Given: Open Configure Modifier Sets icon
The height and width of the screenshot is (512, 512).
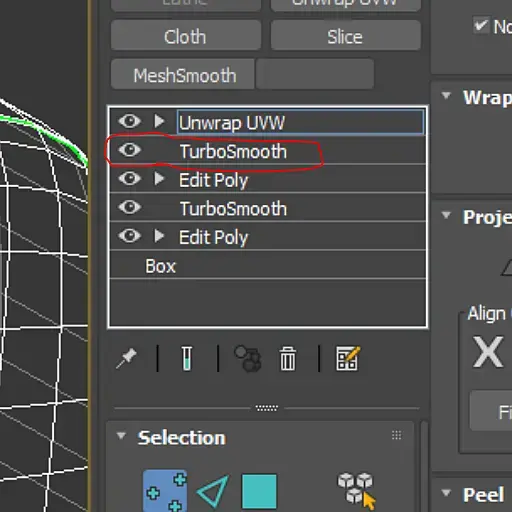Looking at the screenshot, I should (x=347, y=359).
